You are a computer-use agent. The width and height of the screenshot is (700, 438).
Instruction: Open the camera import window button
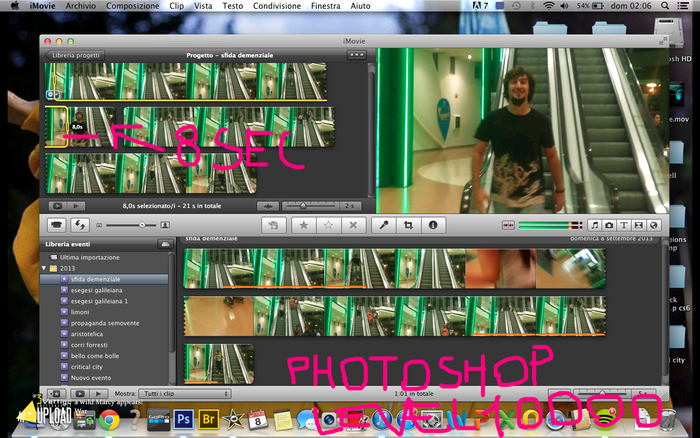[56, 225]
